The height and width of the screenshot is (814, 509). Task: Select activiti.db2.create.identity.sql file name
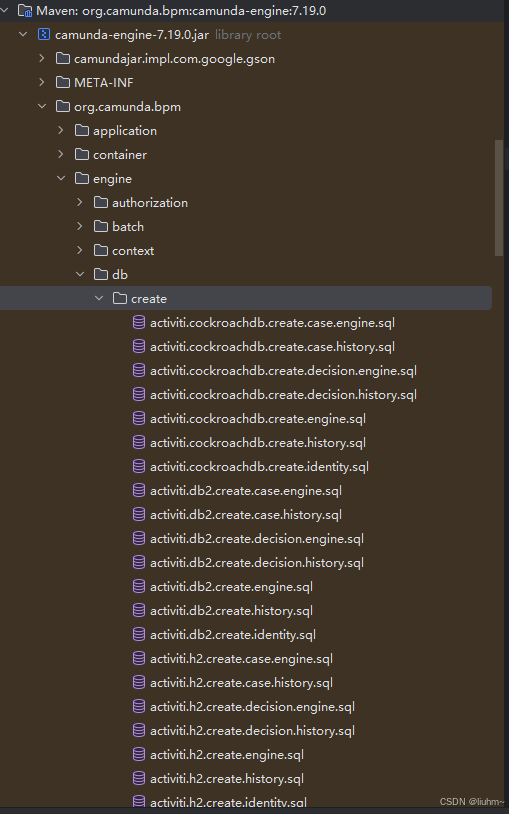coord(233,634)
